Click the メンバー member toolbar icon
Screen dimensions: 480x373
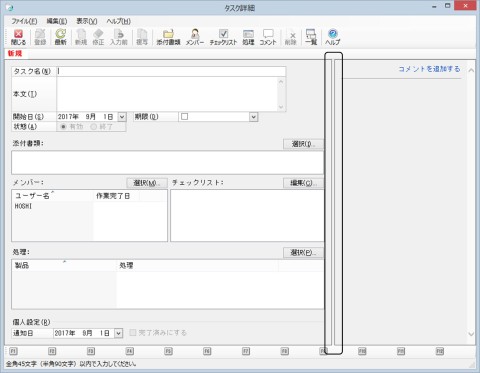click(x=195, y=37)
